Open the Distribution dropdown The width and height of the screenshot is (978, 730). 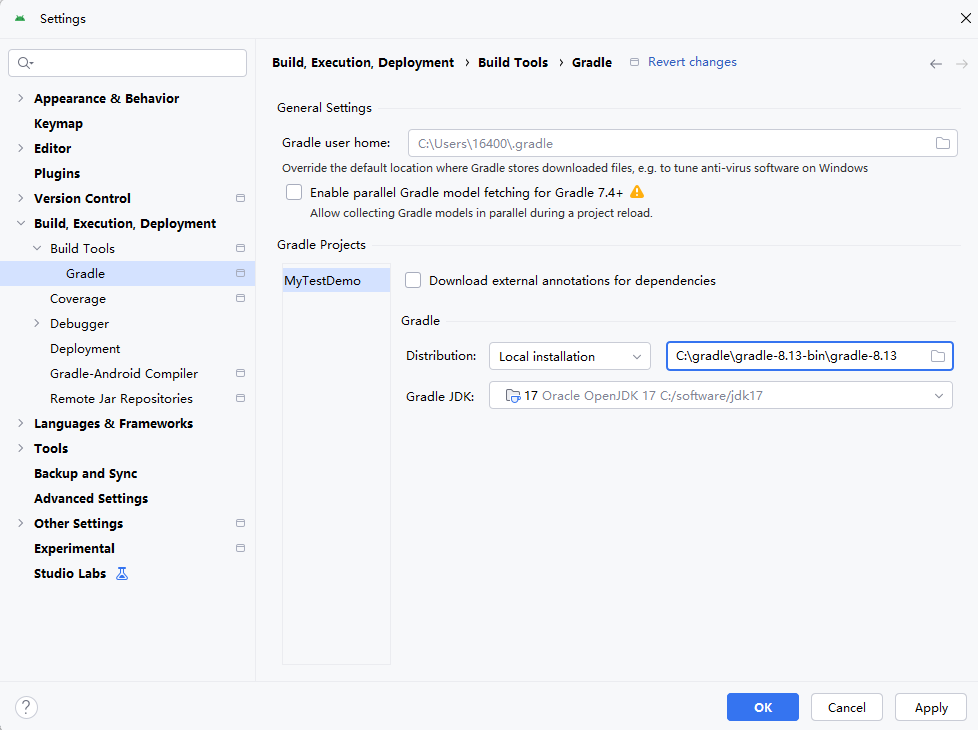click(x=569, y=356)
